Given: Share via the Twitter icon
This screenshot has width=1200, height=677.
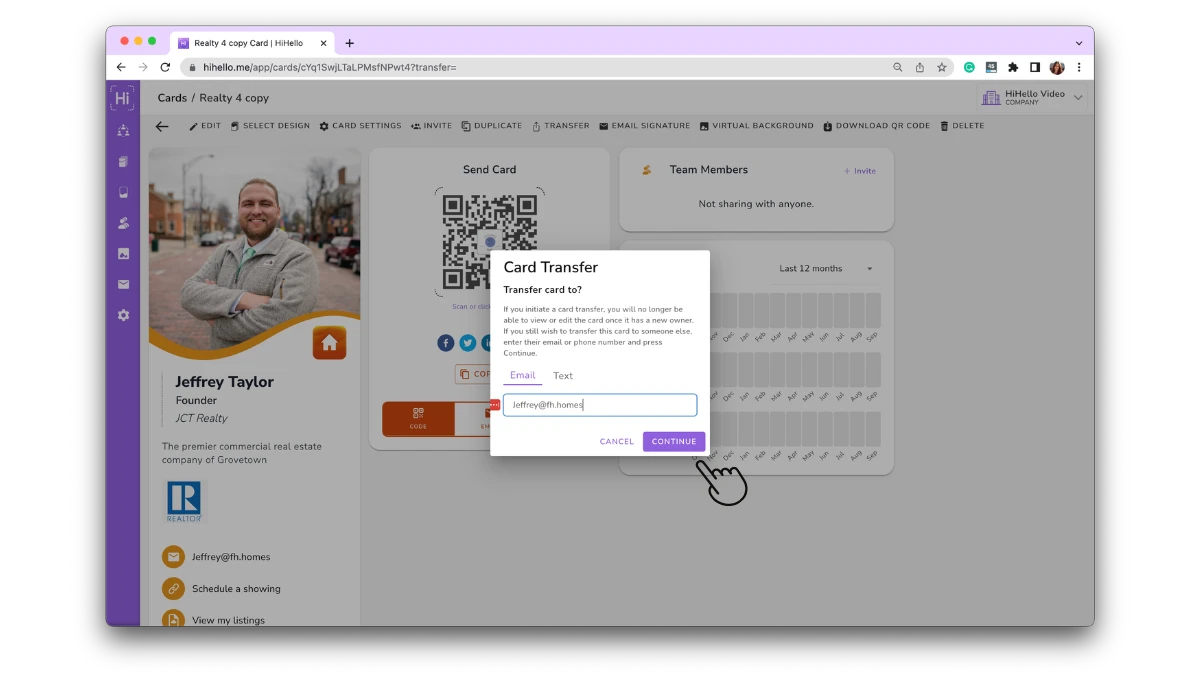Looking at the screenshot, I should tap(467, 343).
